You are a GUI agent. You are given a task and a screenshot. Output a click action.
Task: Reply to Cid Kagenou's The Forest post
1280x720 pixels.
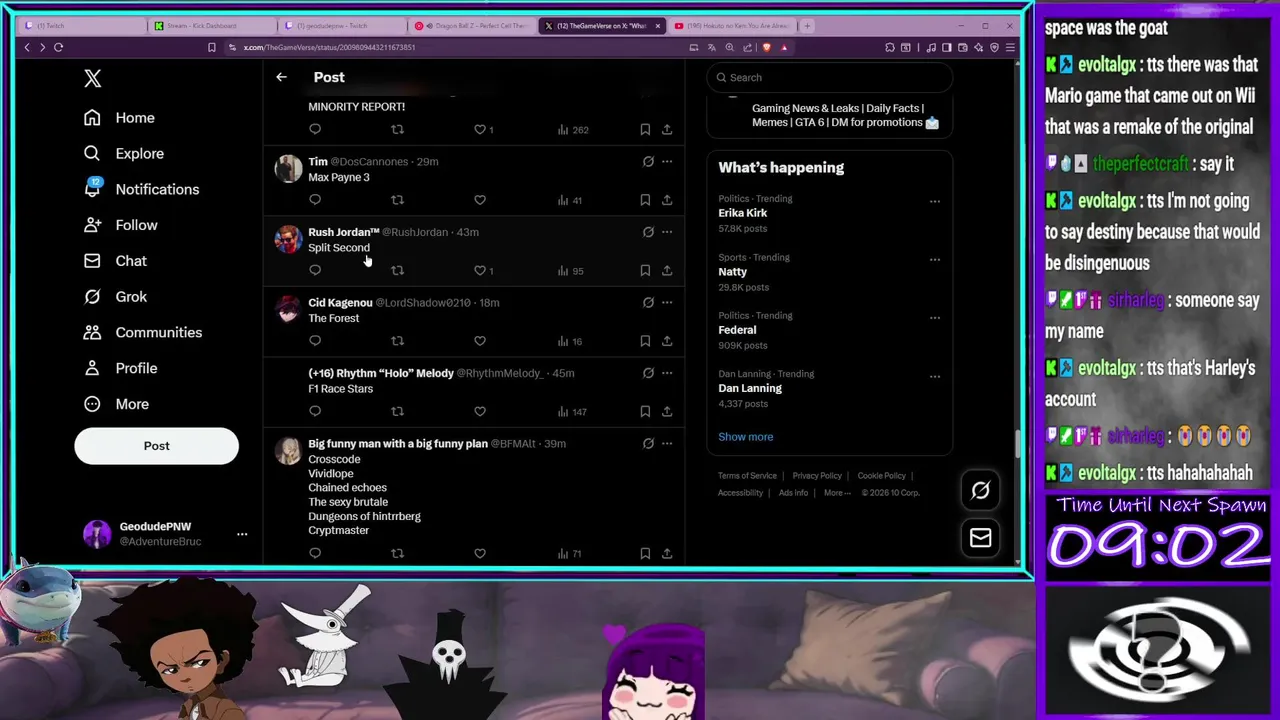point(315,341)
